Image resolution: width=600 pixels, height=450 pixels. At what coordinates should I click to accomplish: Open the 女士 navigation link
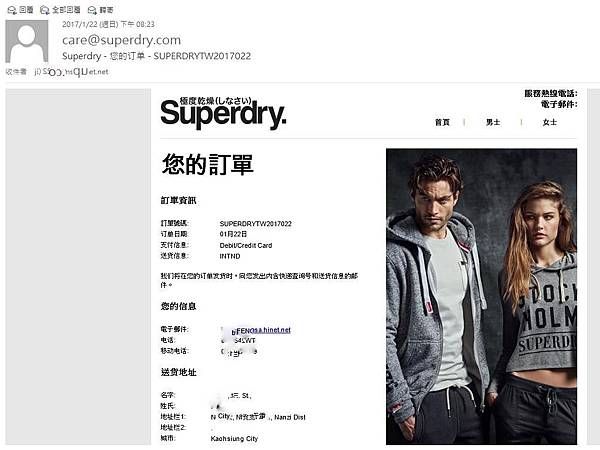549,122
